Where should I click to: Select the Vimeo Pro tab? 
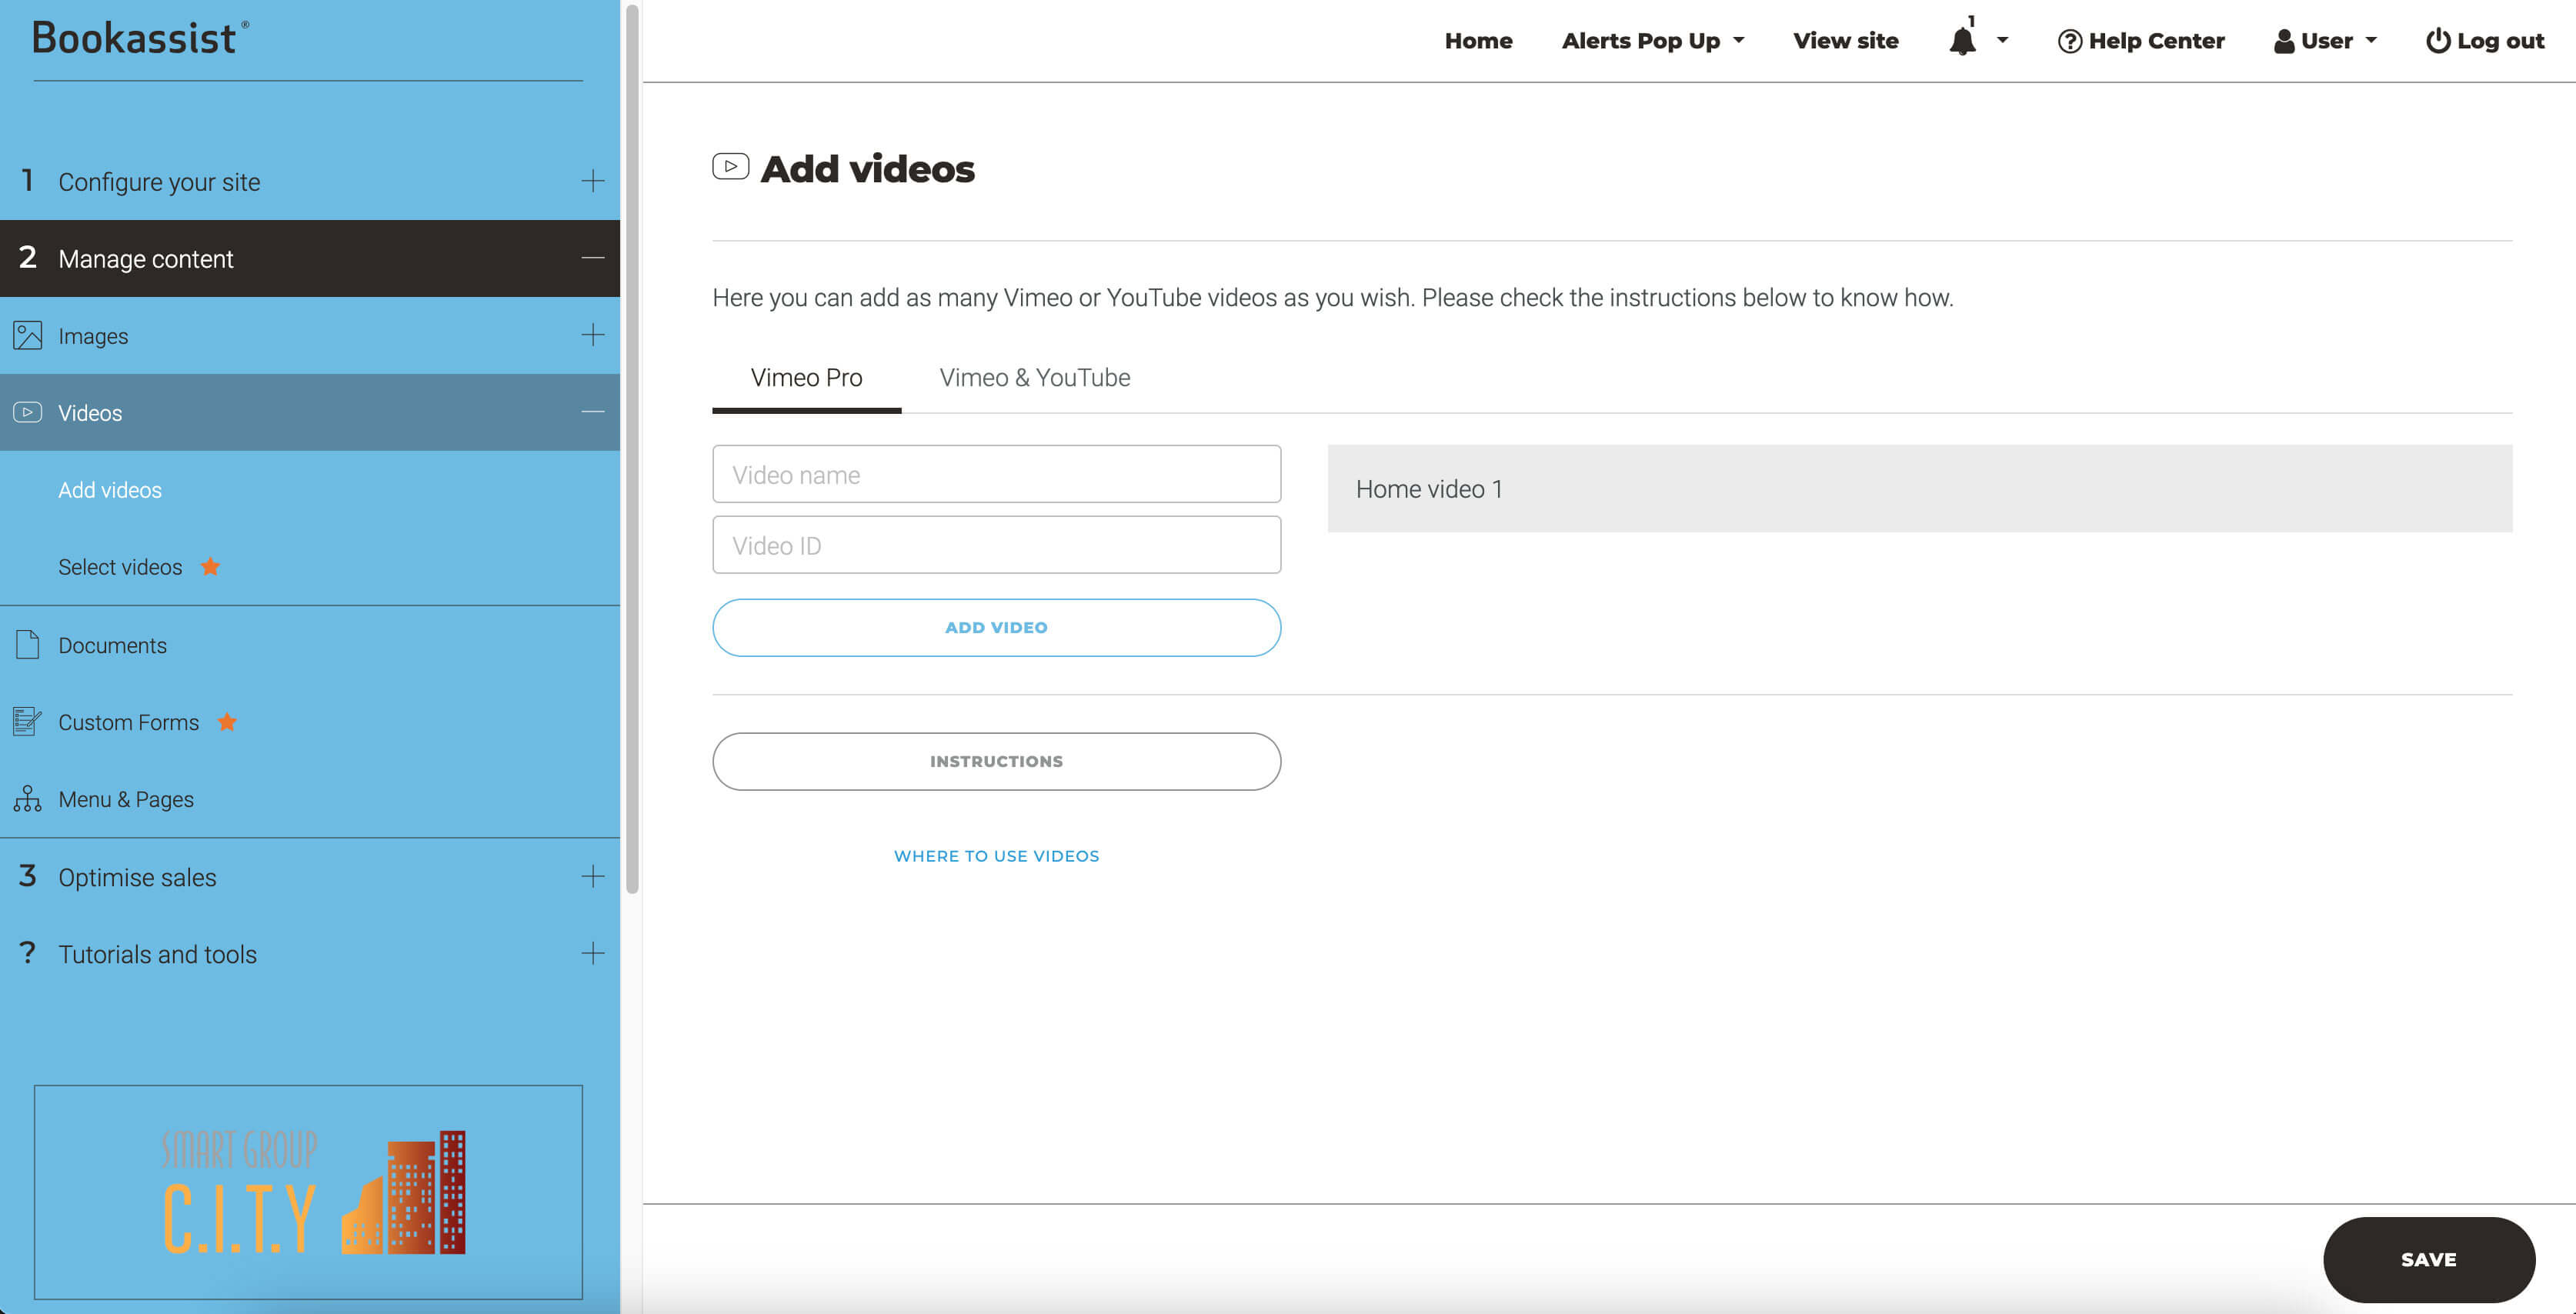coord(806,378)
